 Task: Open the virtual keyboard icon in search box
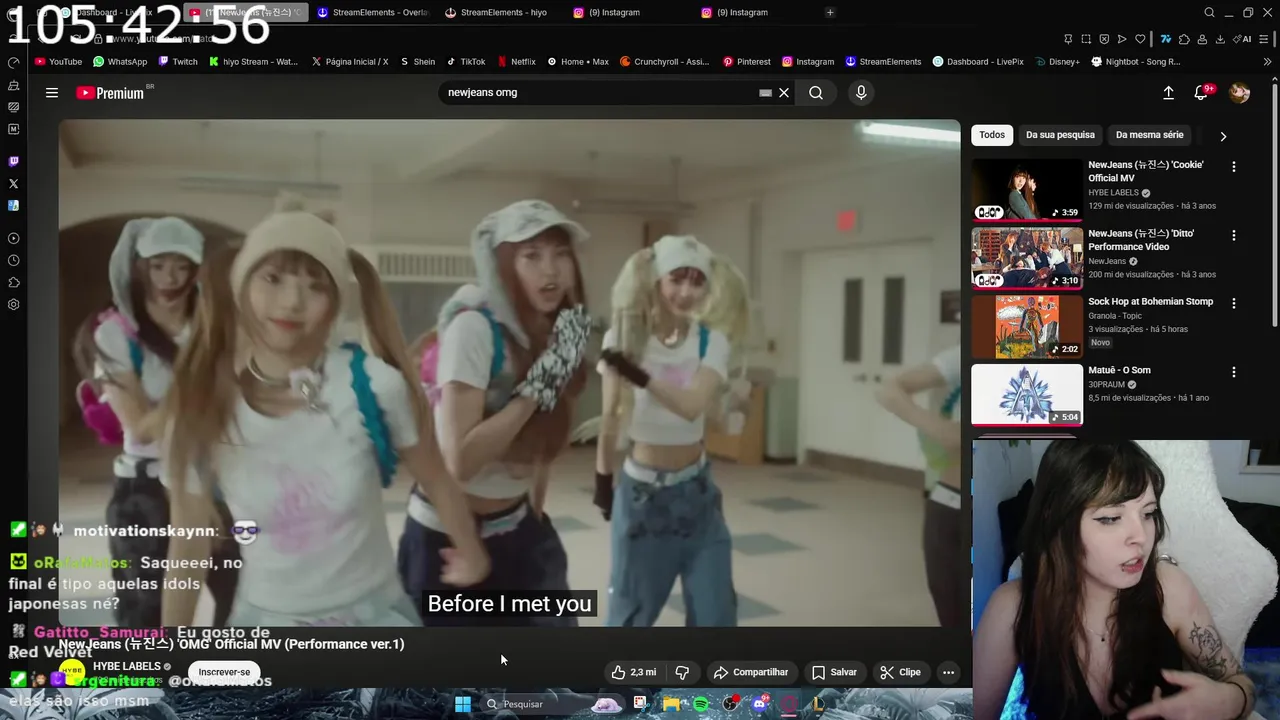click(x=765, y=93)
